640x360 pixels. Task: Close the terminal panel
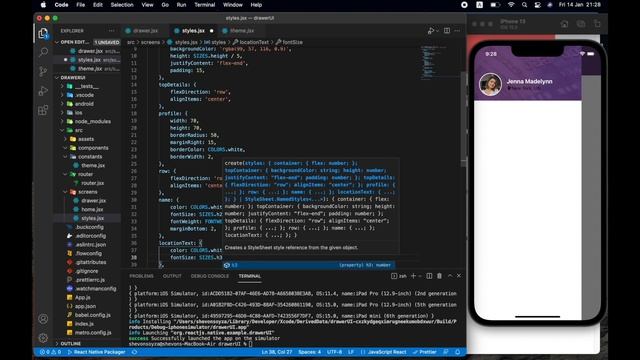pos(459,276)
